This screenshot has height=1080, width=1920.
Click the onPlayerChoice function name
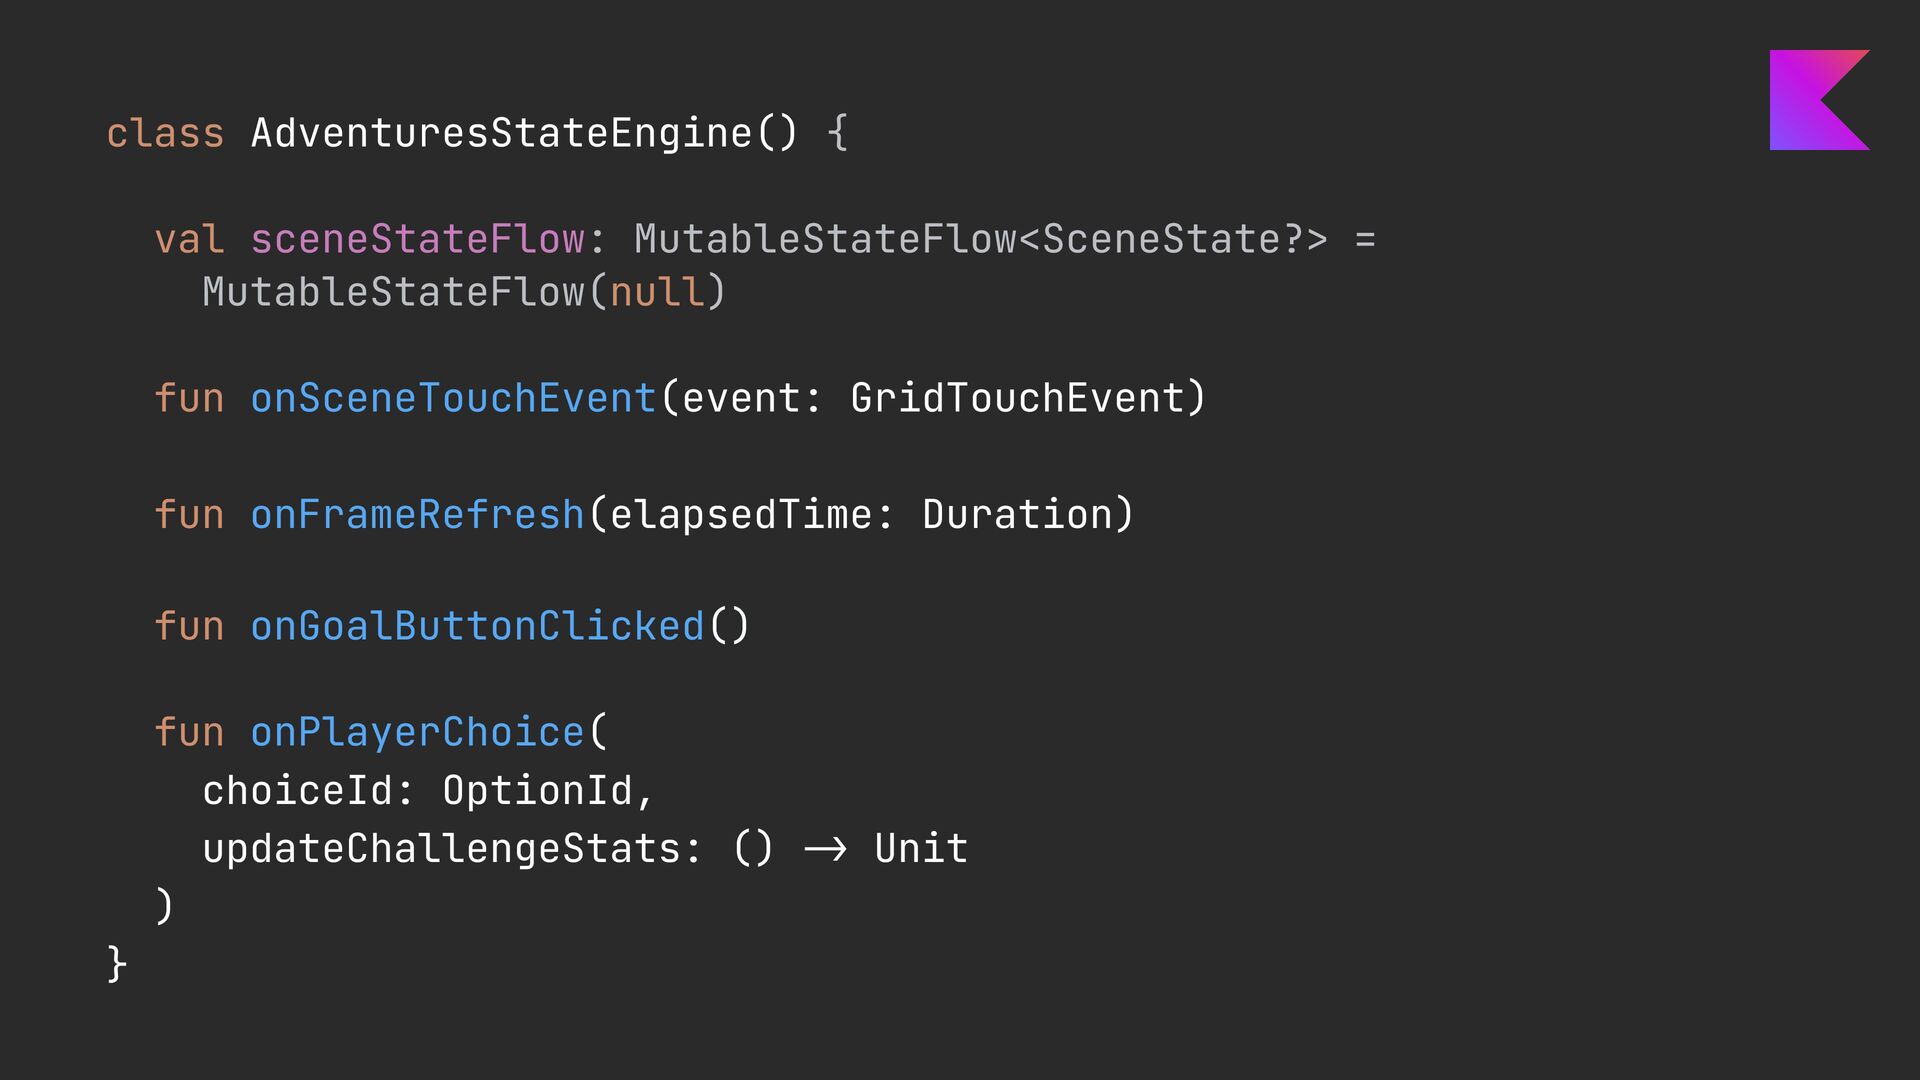click(417, 732)
